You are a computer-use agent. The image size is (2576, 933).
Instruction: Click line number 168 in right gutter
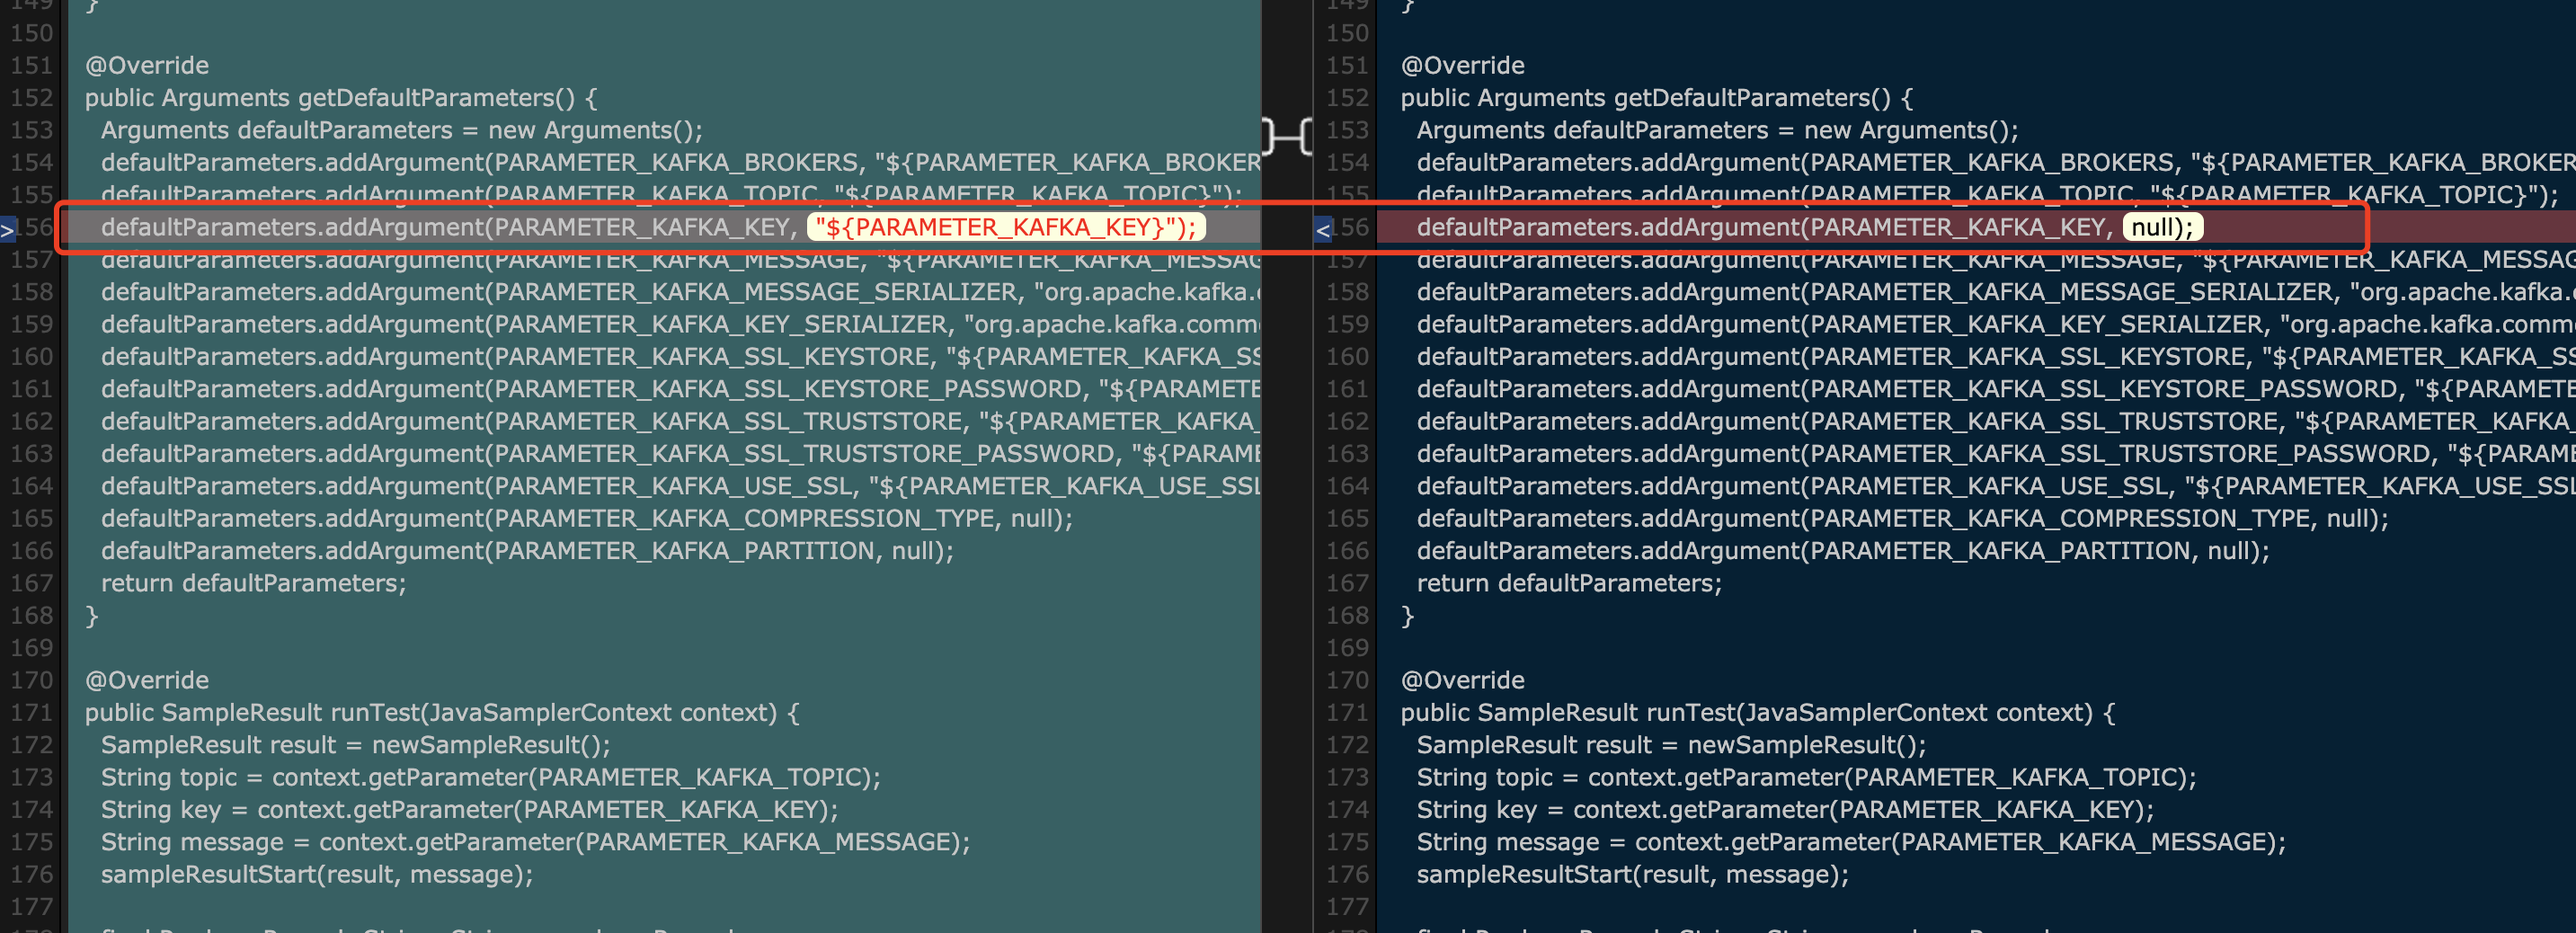point(1348,616)
